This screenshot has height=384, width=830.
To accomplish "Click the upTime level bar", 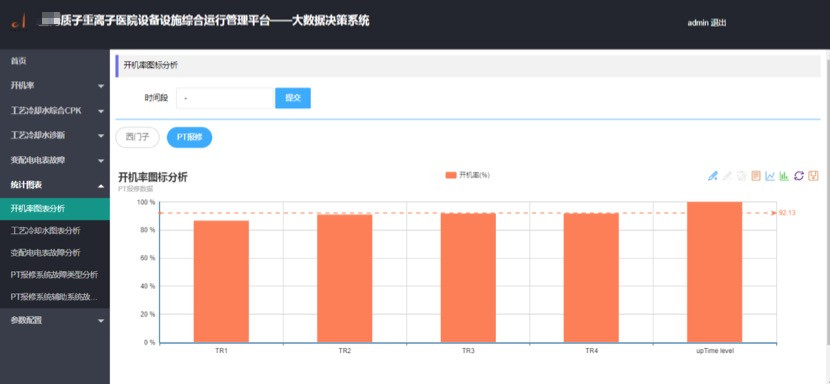I will (x=715, y=272).
